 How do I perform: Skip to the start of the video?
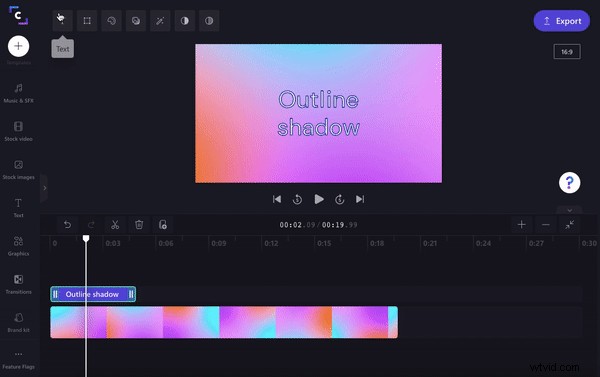(x=277, y=199)
